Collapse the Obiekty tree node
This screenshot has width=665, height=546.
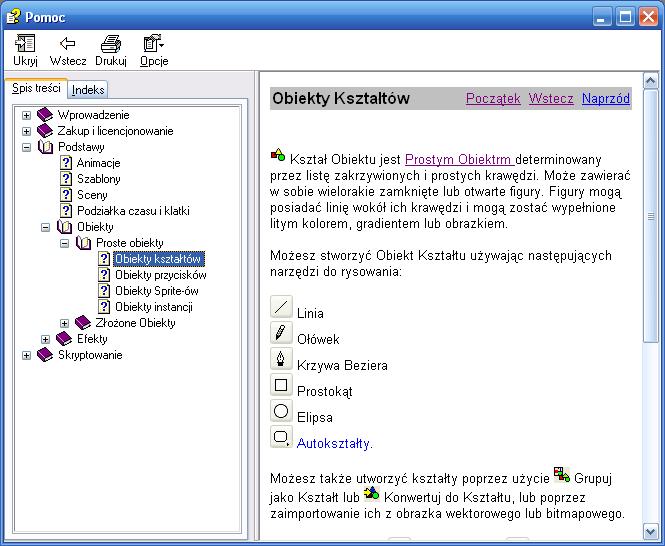pos(45,227)
